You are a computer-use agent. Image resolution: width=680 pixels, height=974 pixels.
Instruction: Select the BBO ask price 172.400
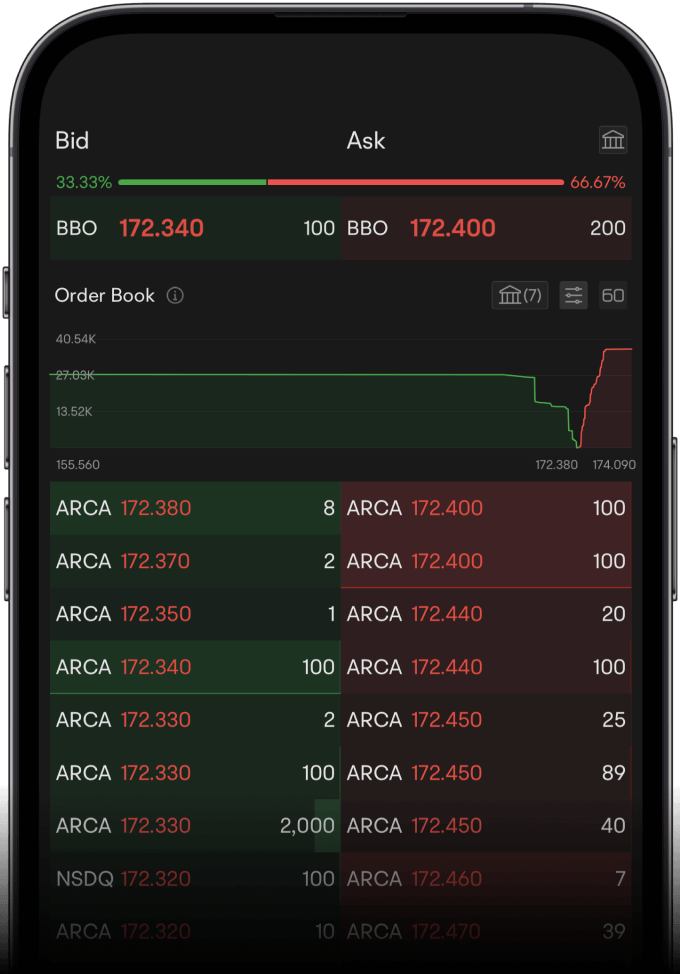click(x=453, y=228)
